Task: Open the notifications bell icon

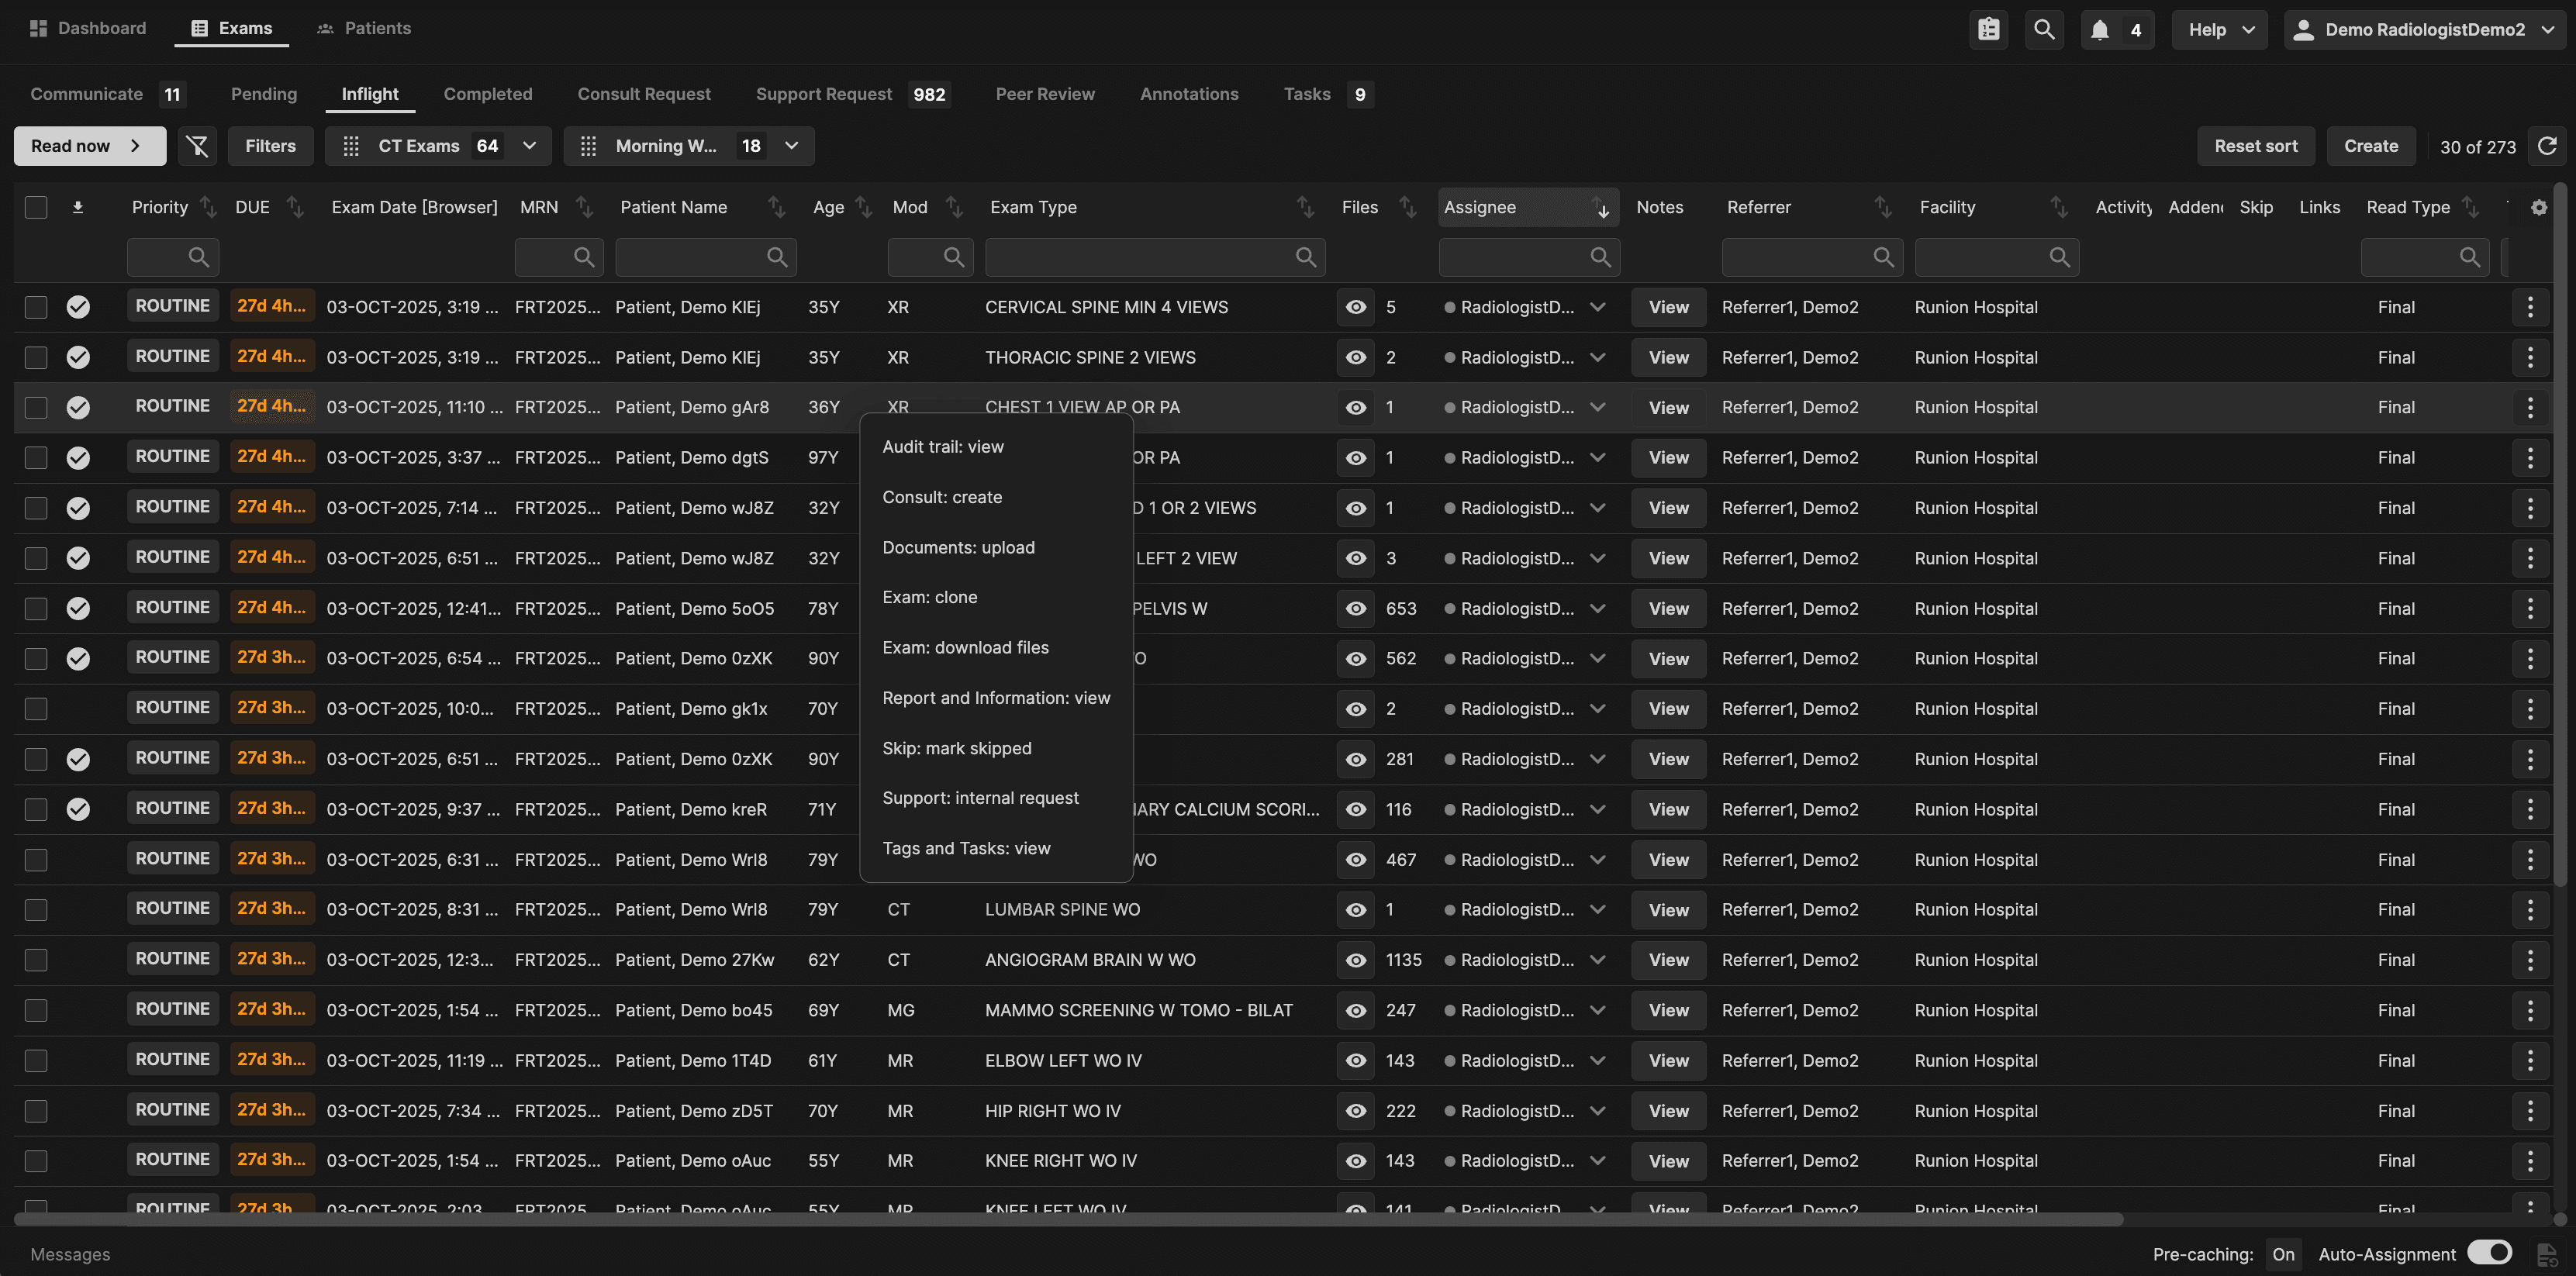Action: (2099, 29)
